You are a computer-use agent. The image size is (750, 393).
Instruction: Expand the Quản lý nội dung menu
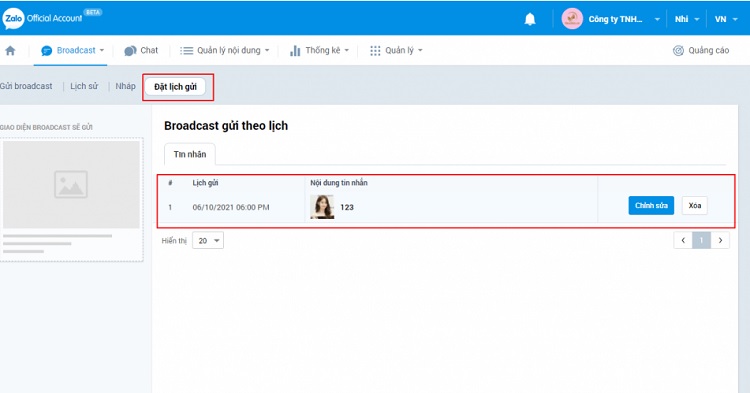(x=267, y=50)
